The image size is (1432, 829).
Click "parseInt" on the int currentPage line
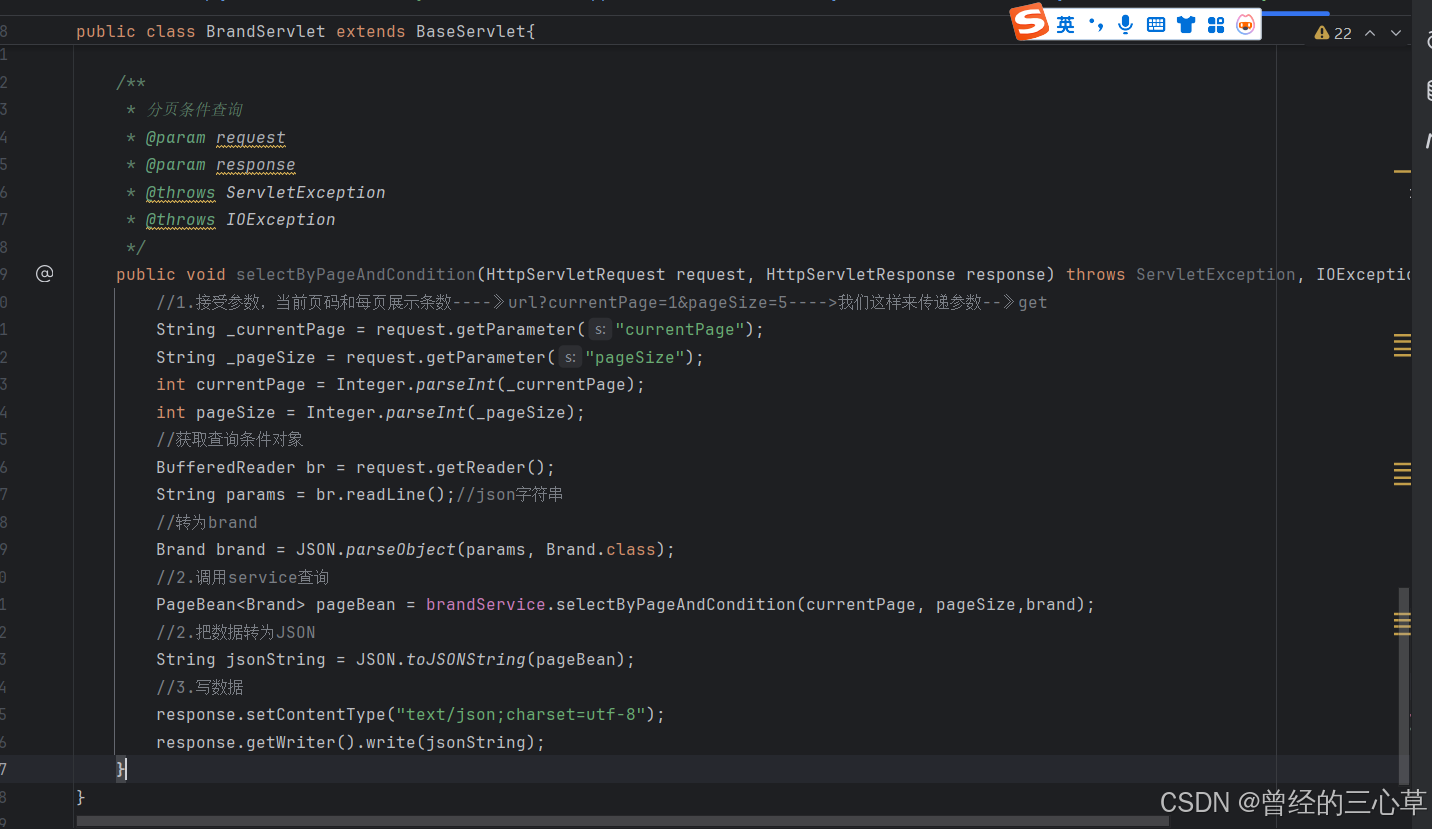456,385
